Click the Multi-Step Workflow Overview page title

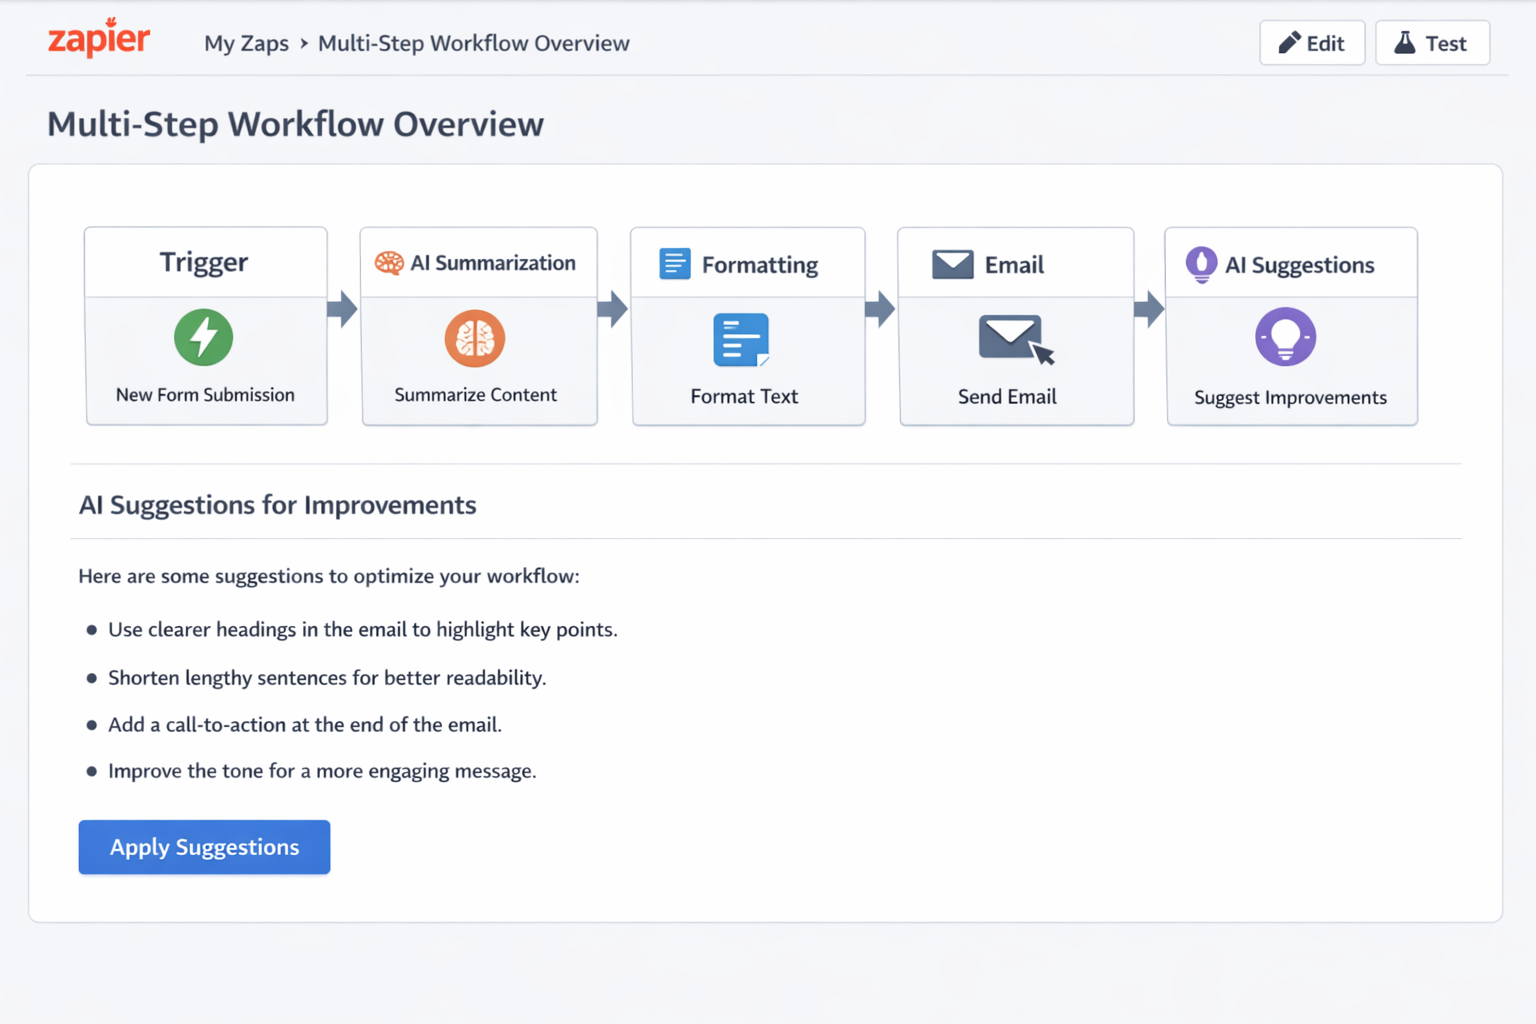pos(296,124)
